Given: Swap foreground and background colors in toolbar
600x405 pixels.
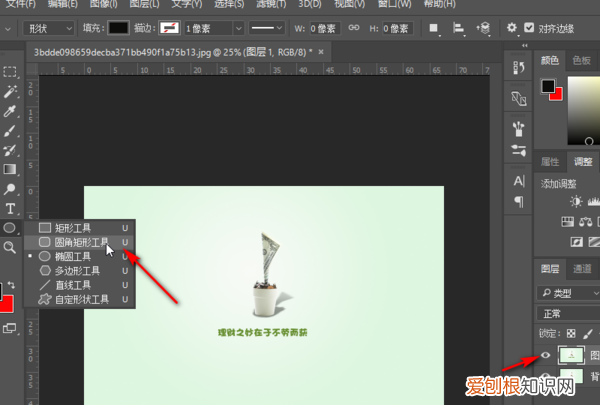Looking at the screenshot, I should pos(11,285).
